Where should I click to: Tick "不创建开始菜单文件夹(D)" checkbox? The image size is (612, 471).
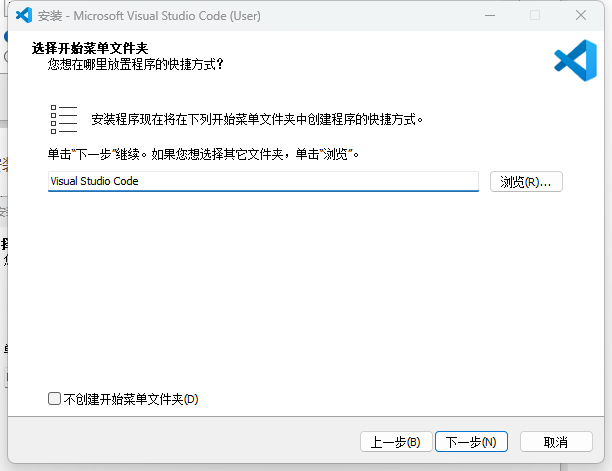[x=54, y=399]
